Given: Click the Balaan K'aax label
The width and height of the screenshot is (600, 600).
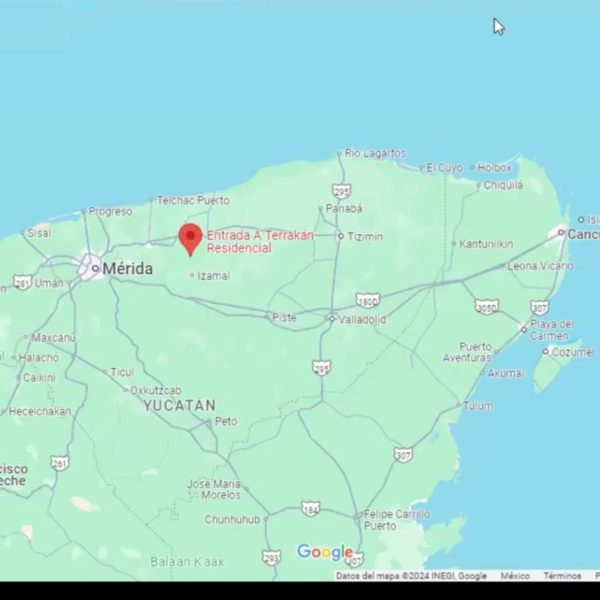Looking at the screenshot, I should (187, 562).
